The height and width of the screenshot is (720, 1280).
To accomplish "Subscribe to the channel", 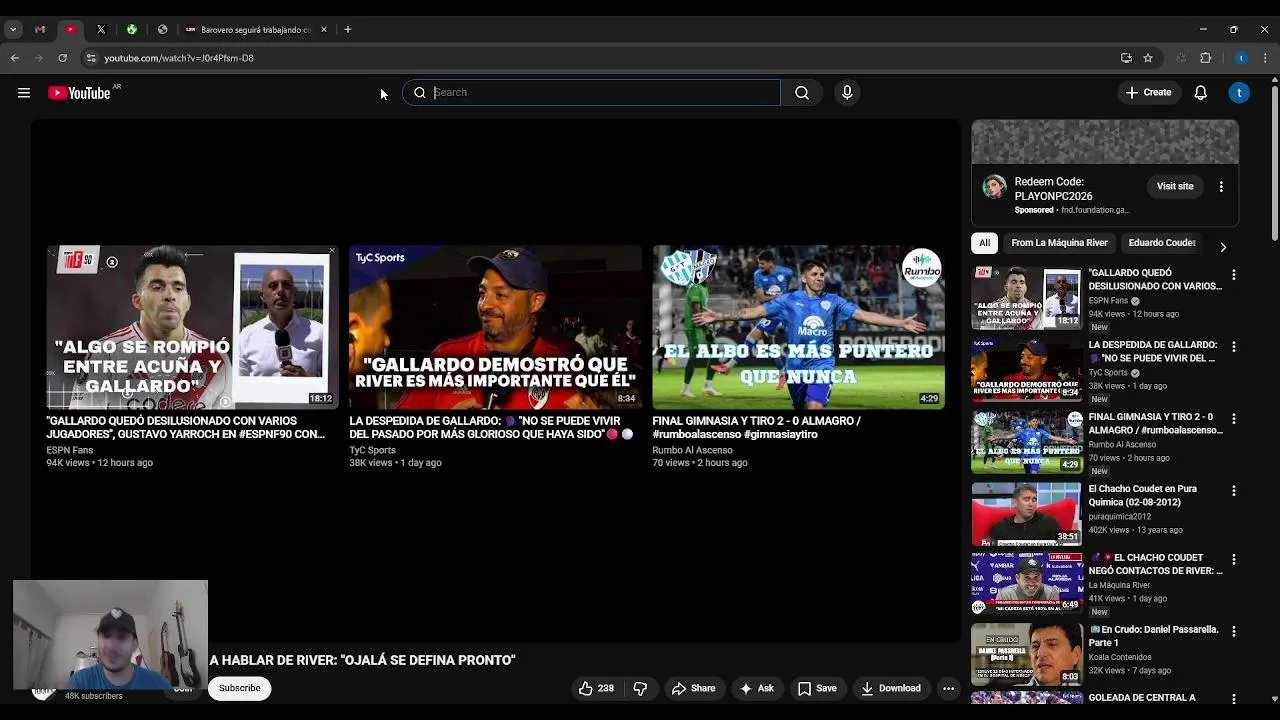I will pyautogui.click(x=239, y=688).
